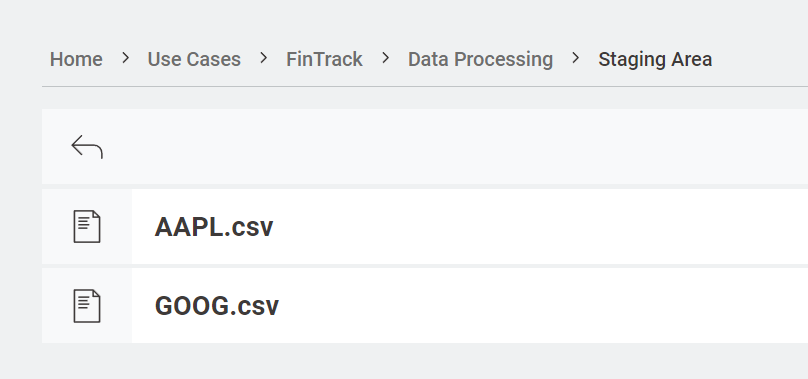The width and height of the screenshot is (808, 379).
Task: Click the chevron separator after Use Cases
Action: [x=263, y=58]
